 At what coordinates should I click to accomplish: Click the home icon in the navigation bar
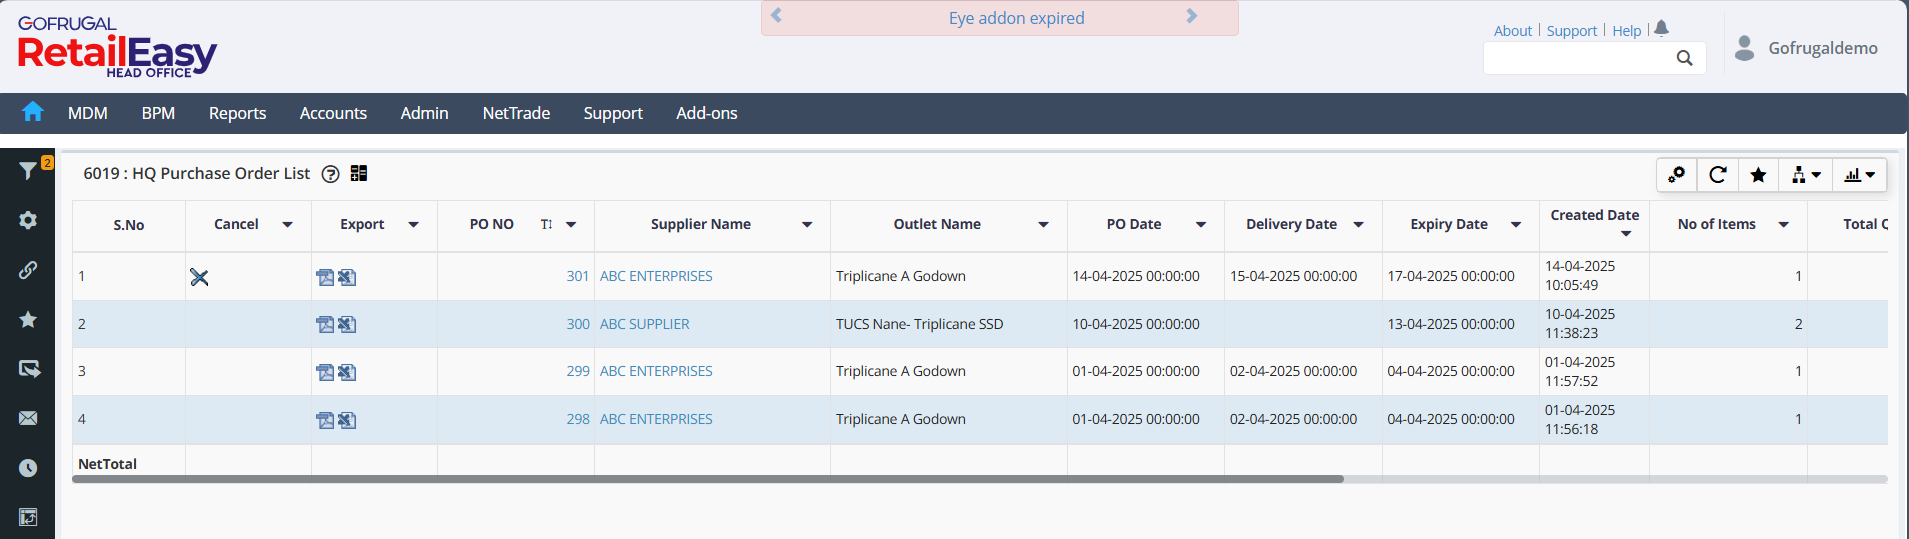point(33,112)
